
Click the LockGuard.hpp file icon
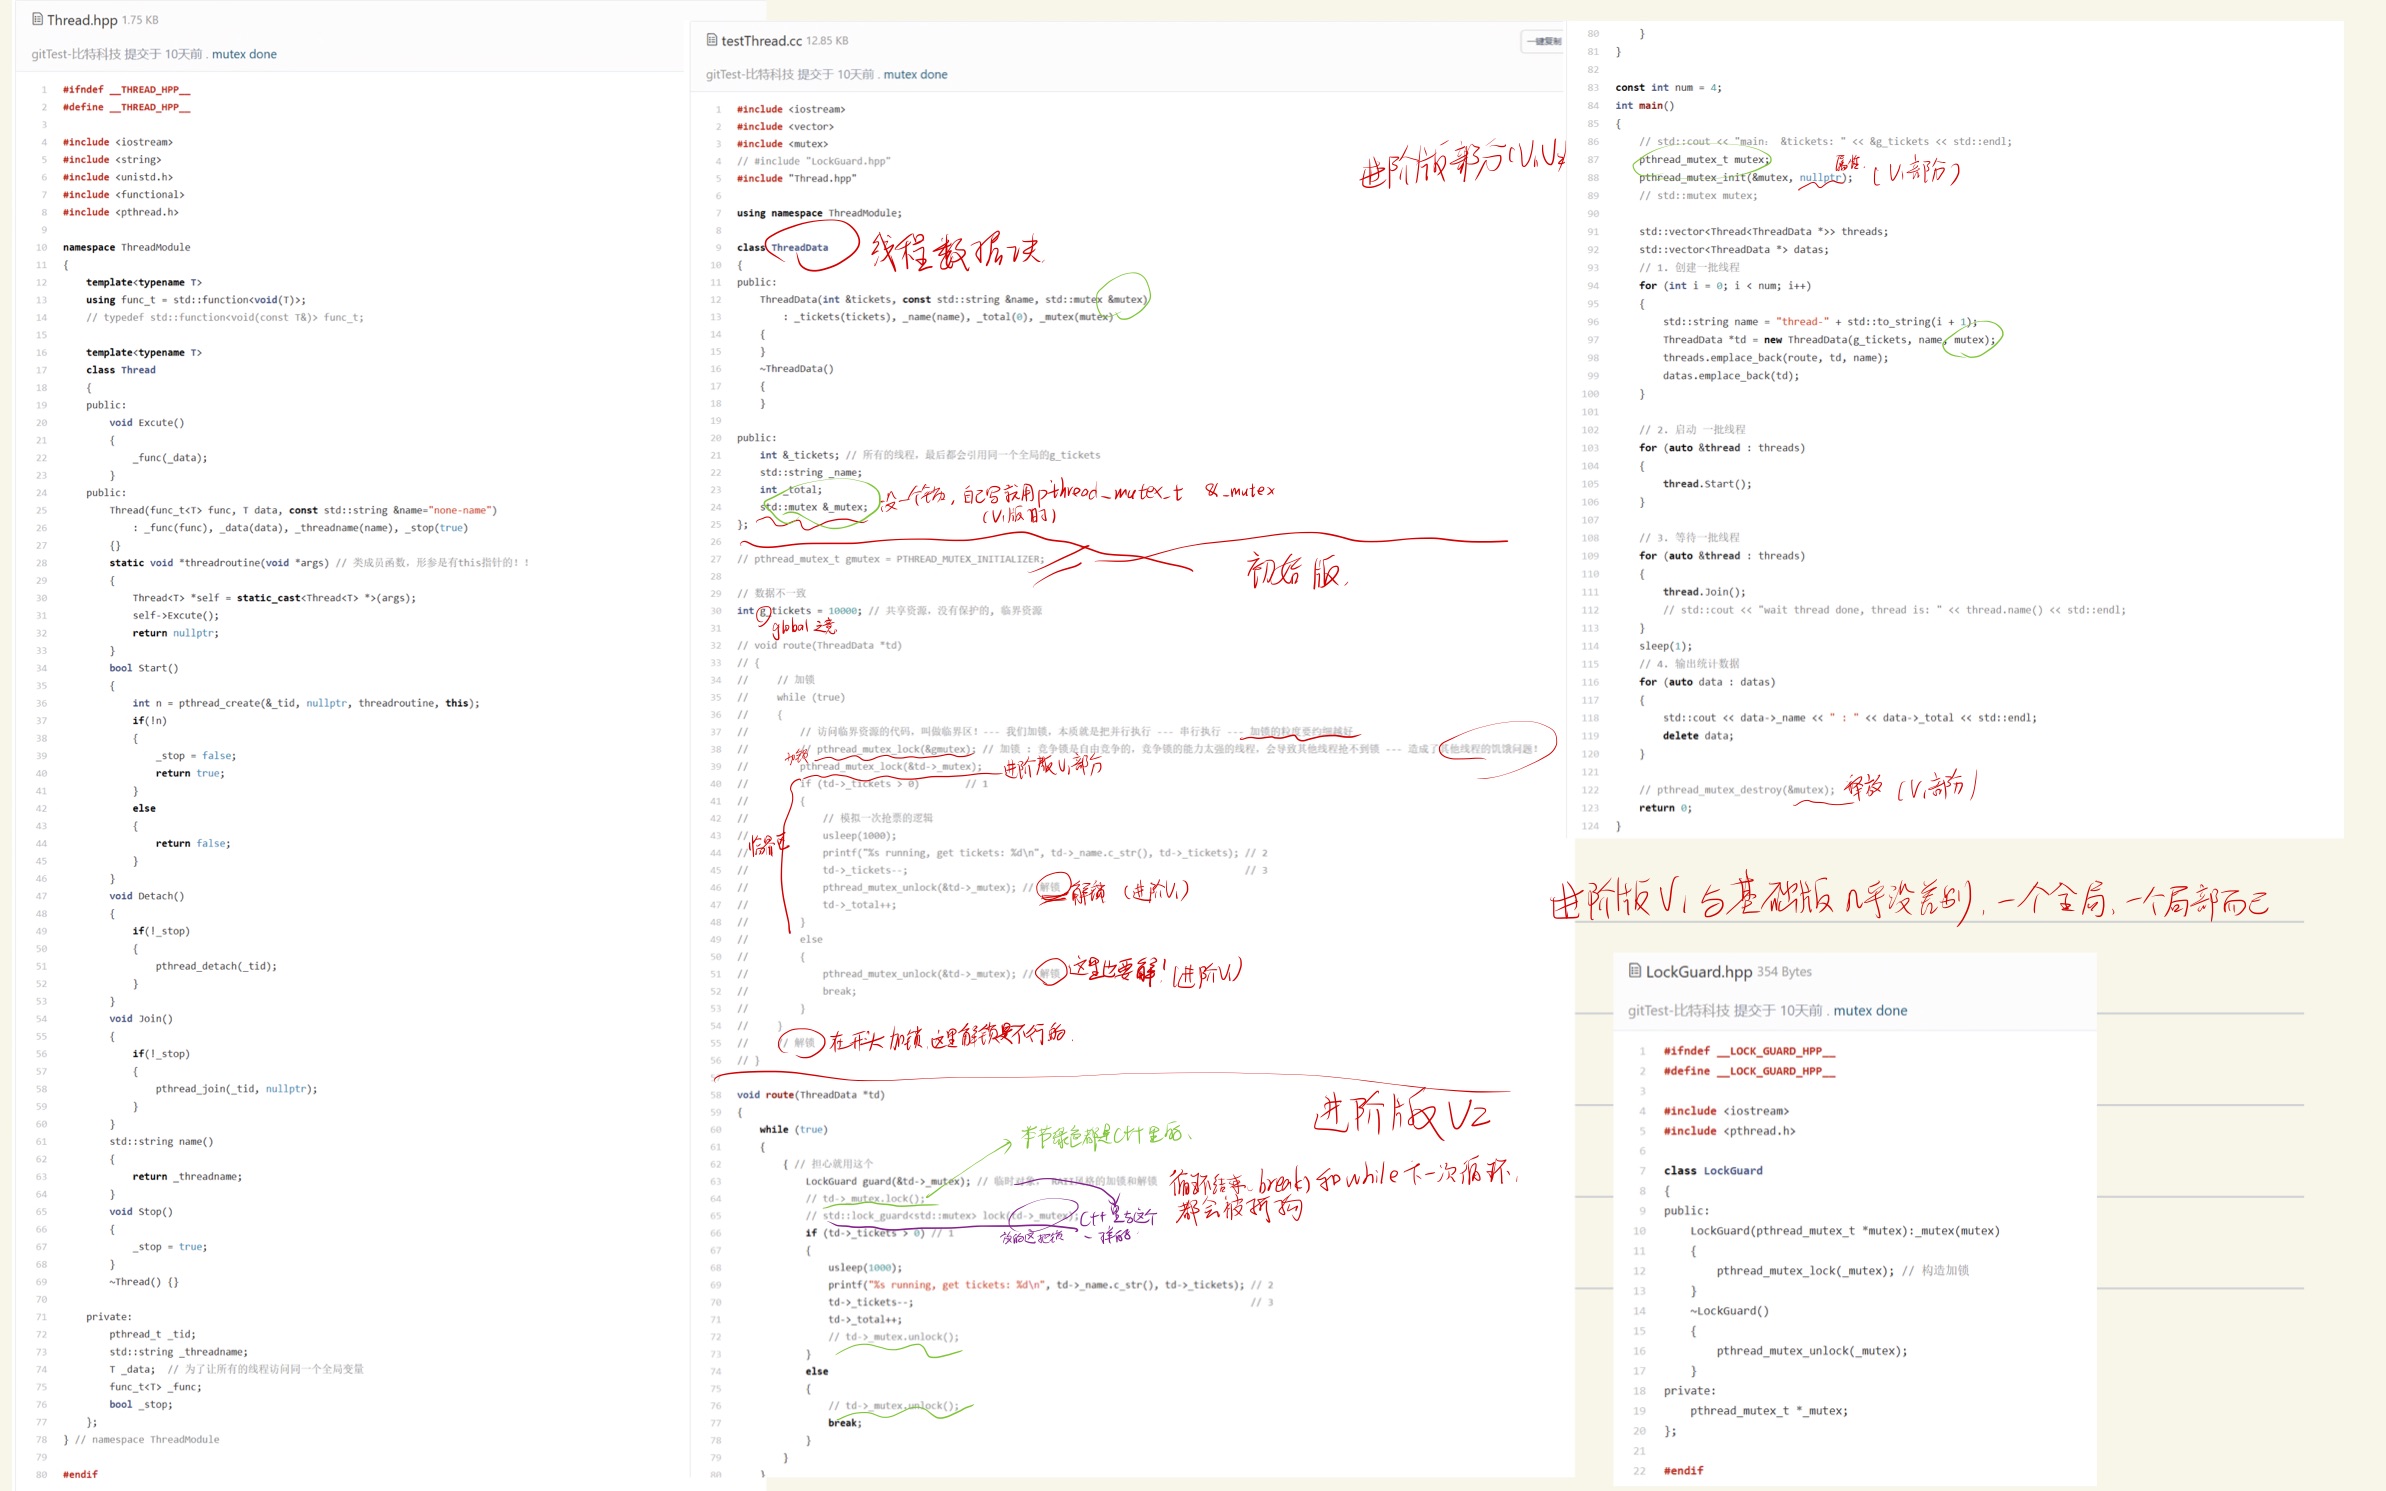pos(1635,970)
